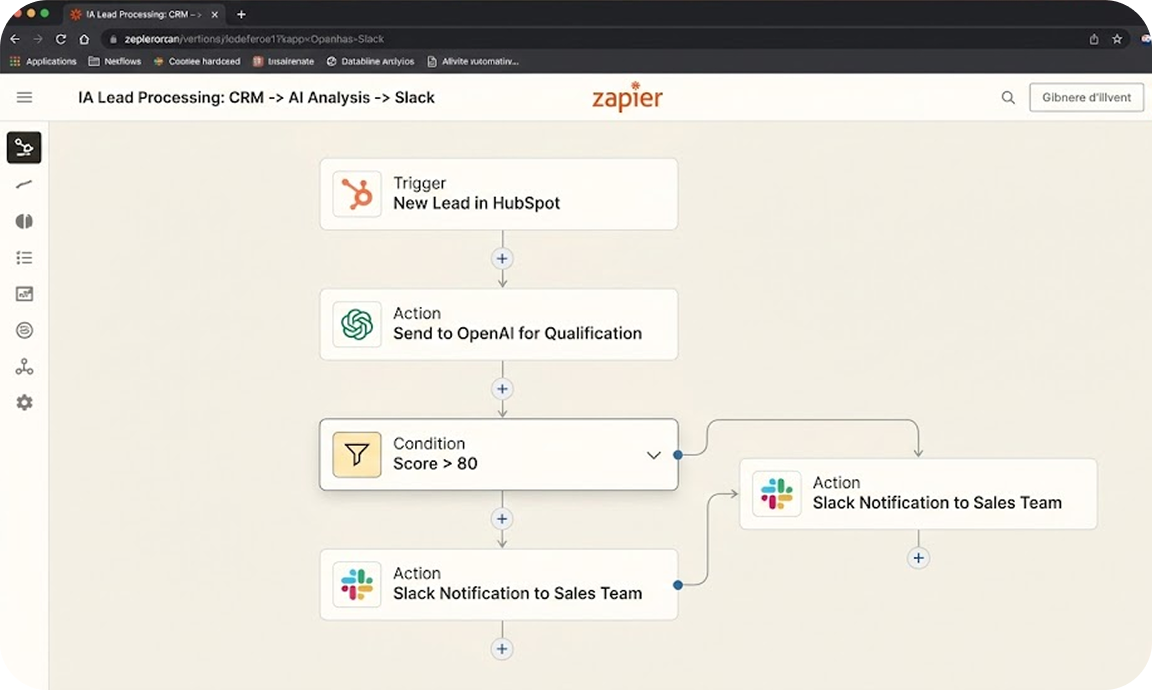Select the workflow editor icon in sidebar

click(24, 148)
